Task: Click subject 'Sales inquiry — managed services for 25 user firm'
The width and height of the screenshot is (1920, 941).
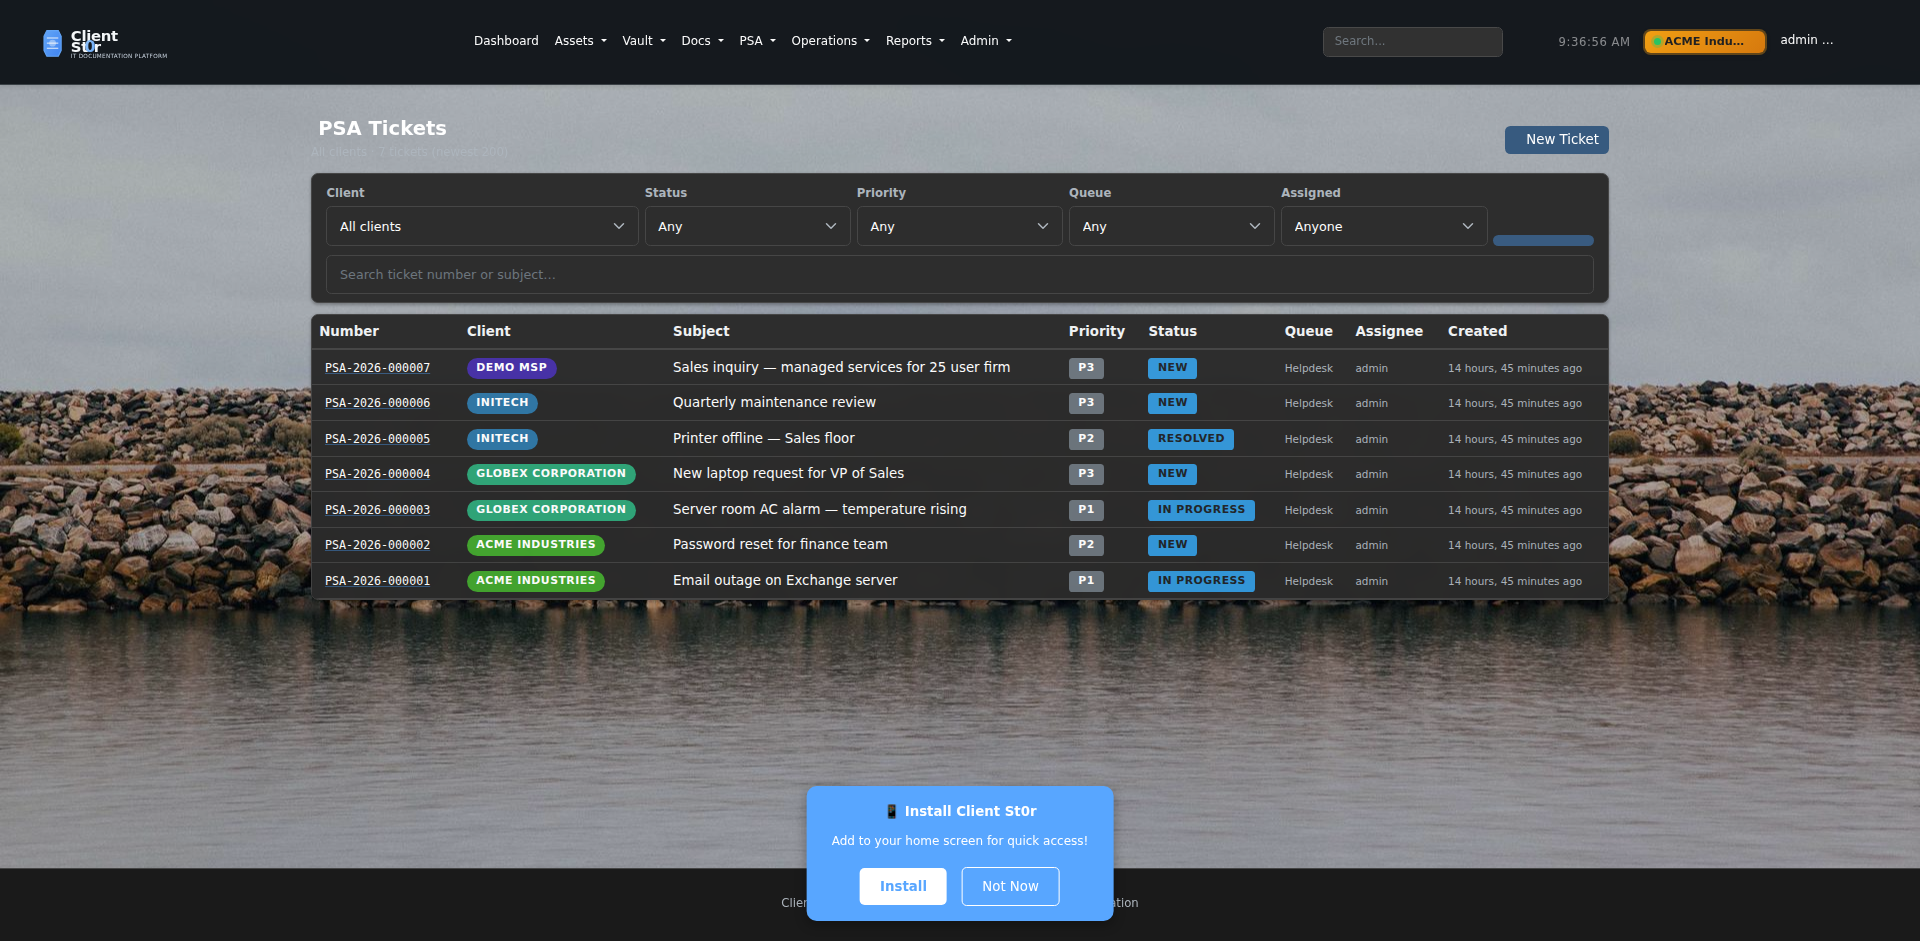Action: tap(841, 367)
